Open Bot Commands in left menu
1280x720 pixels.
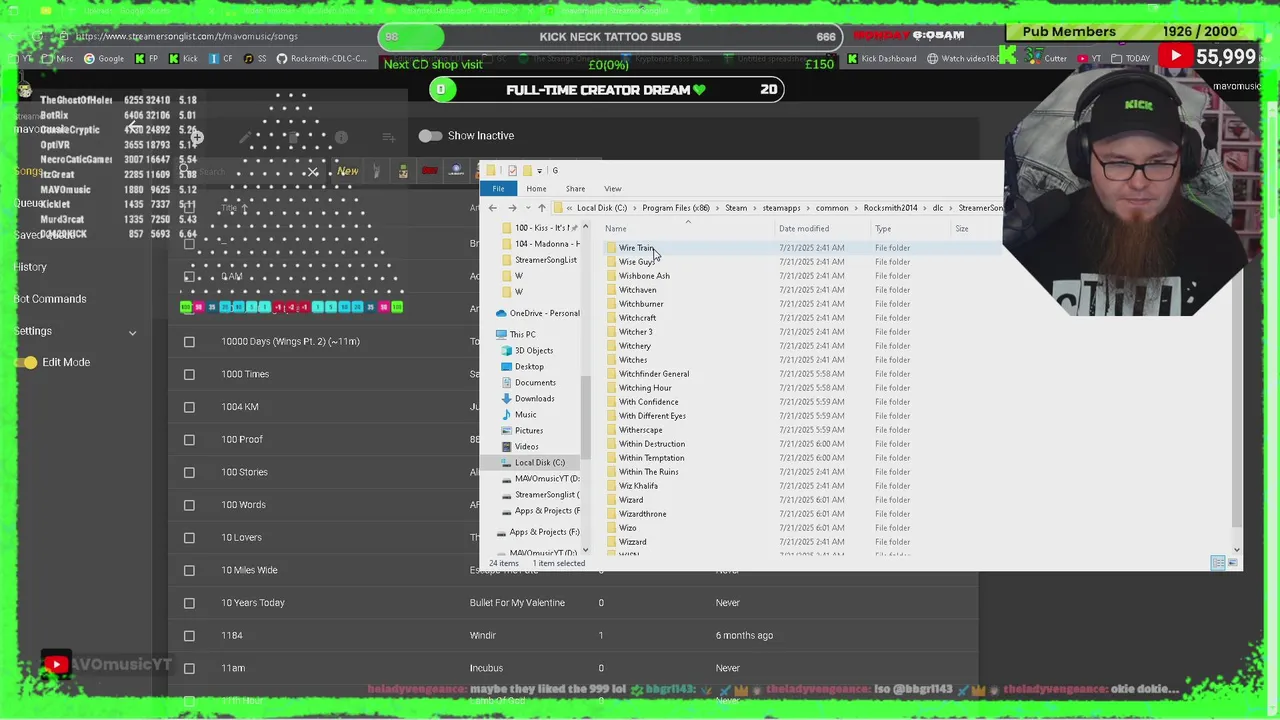point(50,299)
